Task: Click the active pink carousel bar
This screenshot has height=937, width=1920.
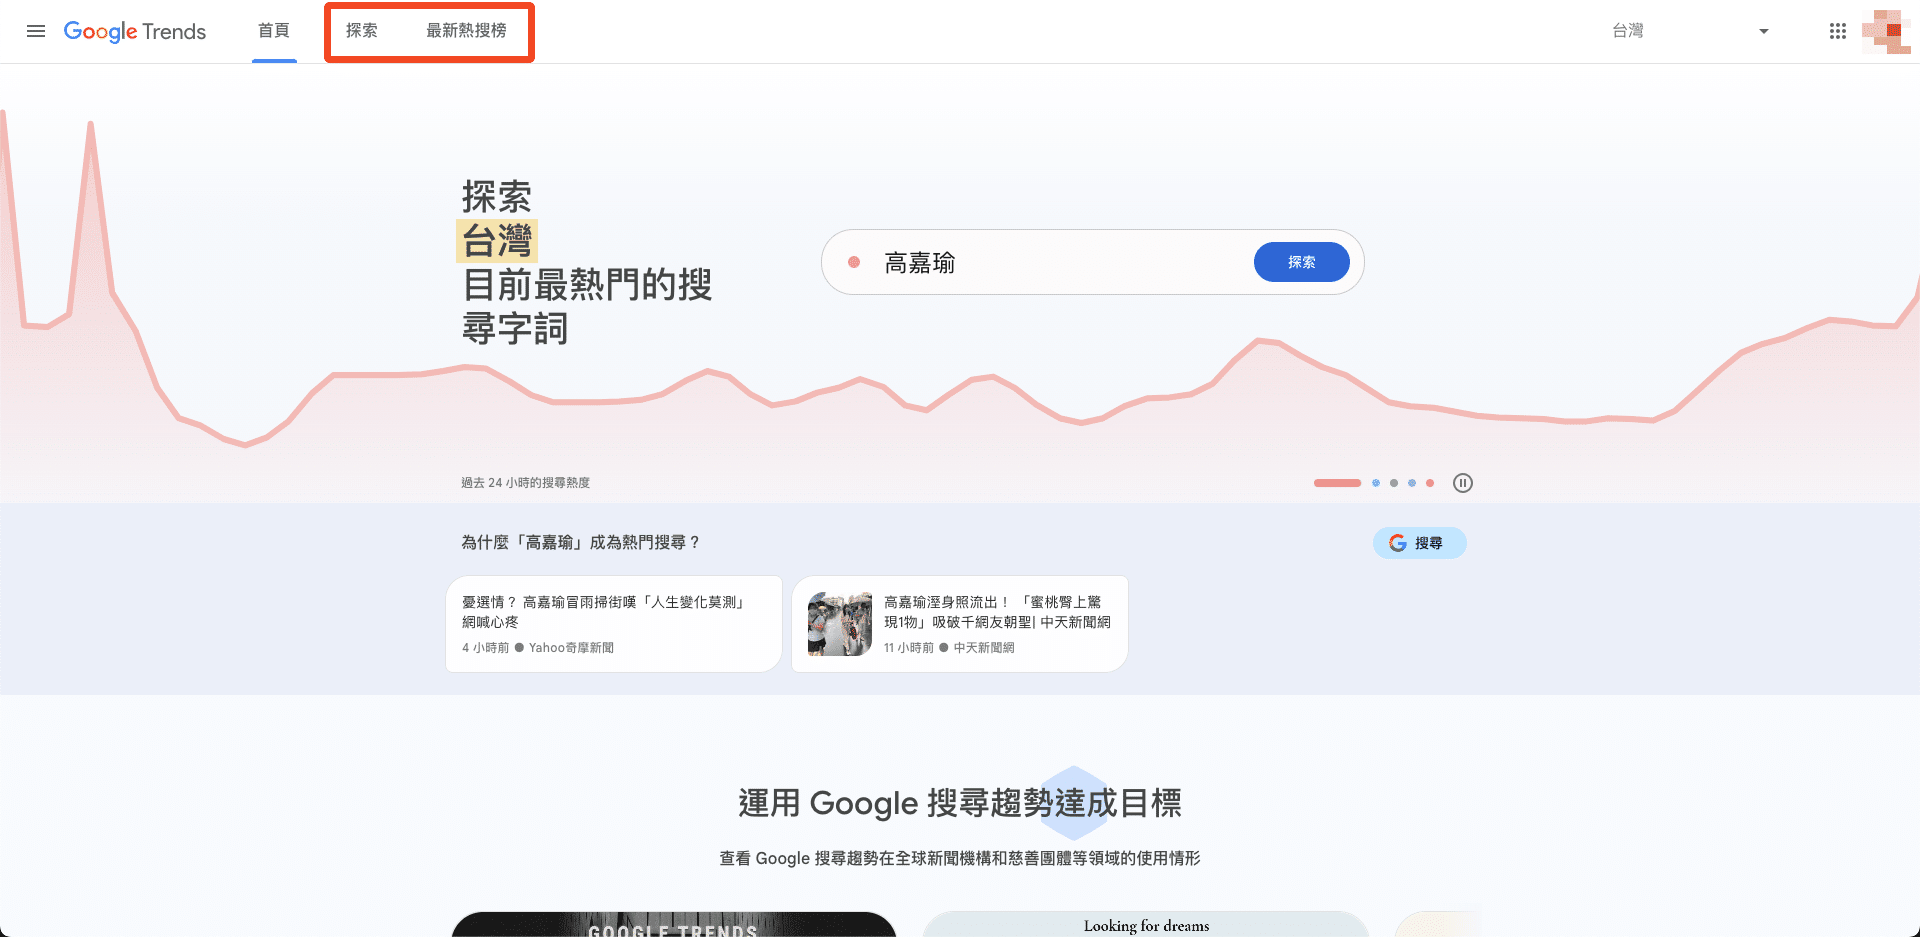Action: tap(1337, 483)
